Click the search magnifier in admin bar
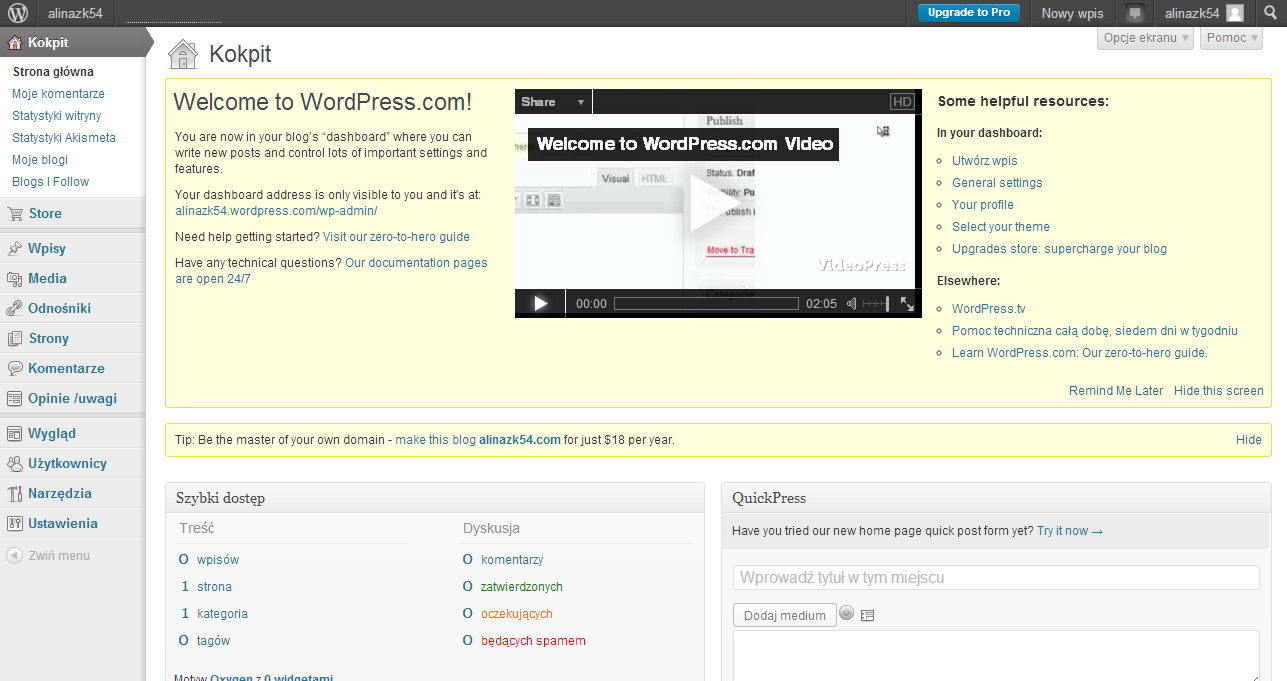 pyautogui.click(x=1270, y=13)
